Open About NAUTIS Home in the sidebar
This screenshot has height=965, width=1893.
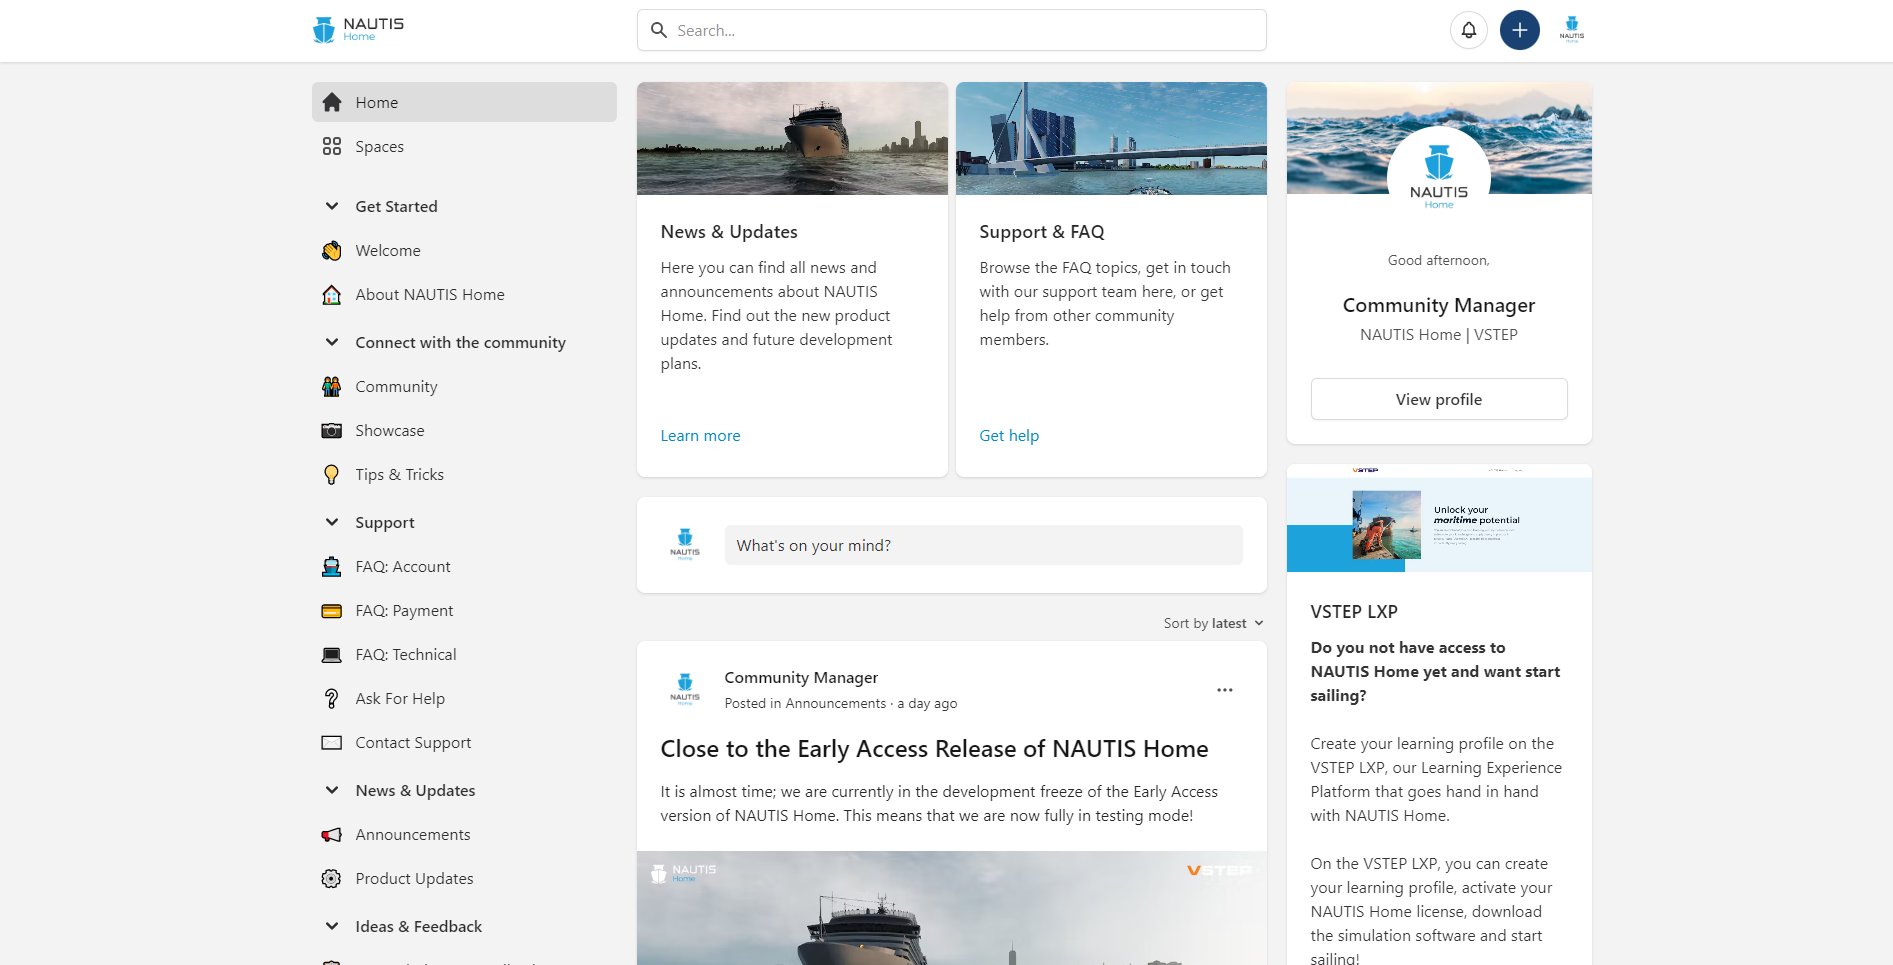pyautogui.click(x=464, y=294)
